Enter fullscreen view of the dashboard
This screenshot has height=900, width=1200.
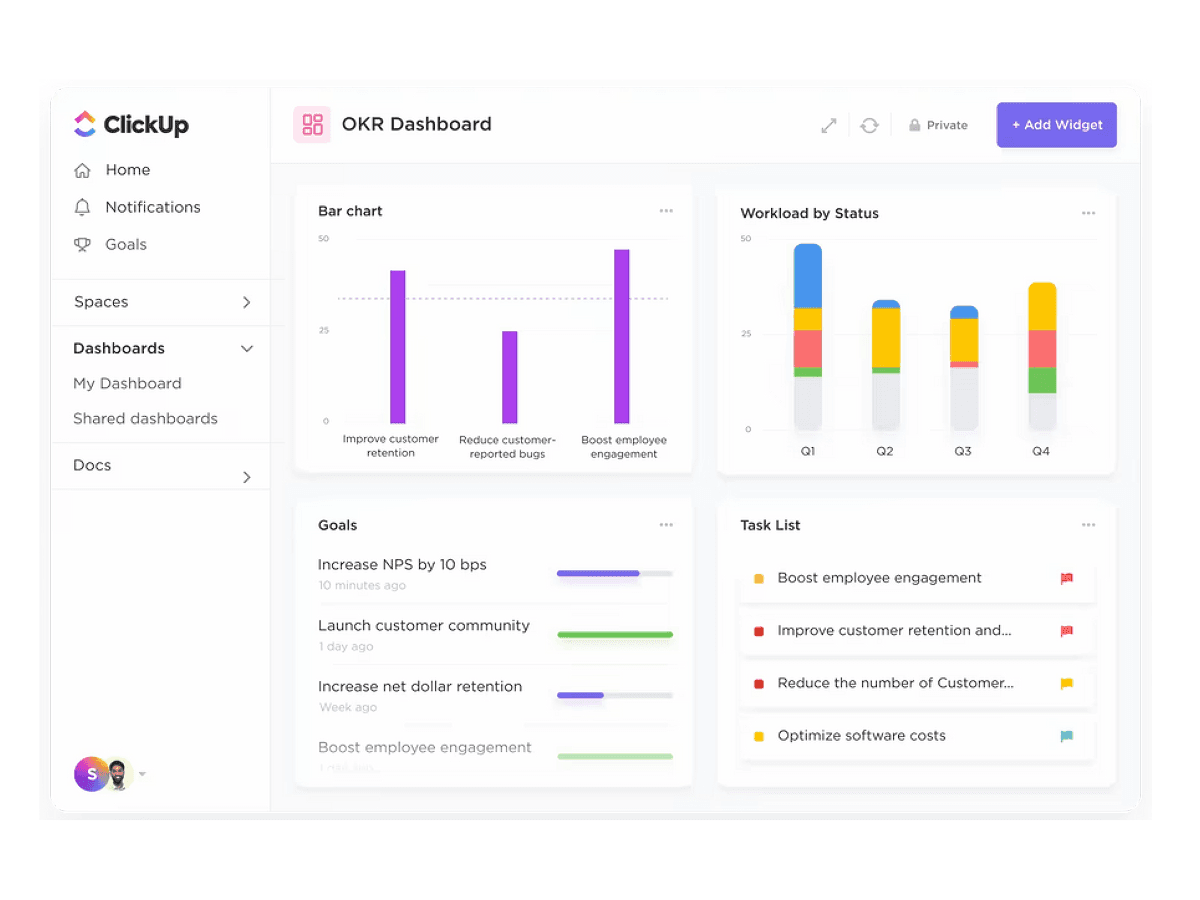pyautogui.click(x=828, y=124)
